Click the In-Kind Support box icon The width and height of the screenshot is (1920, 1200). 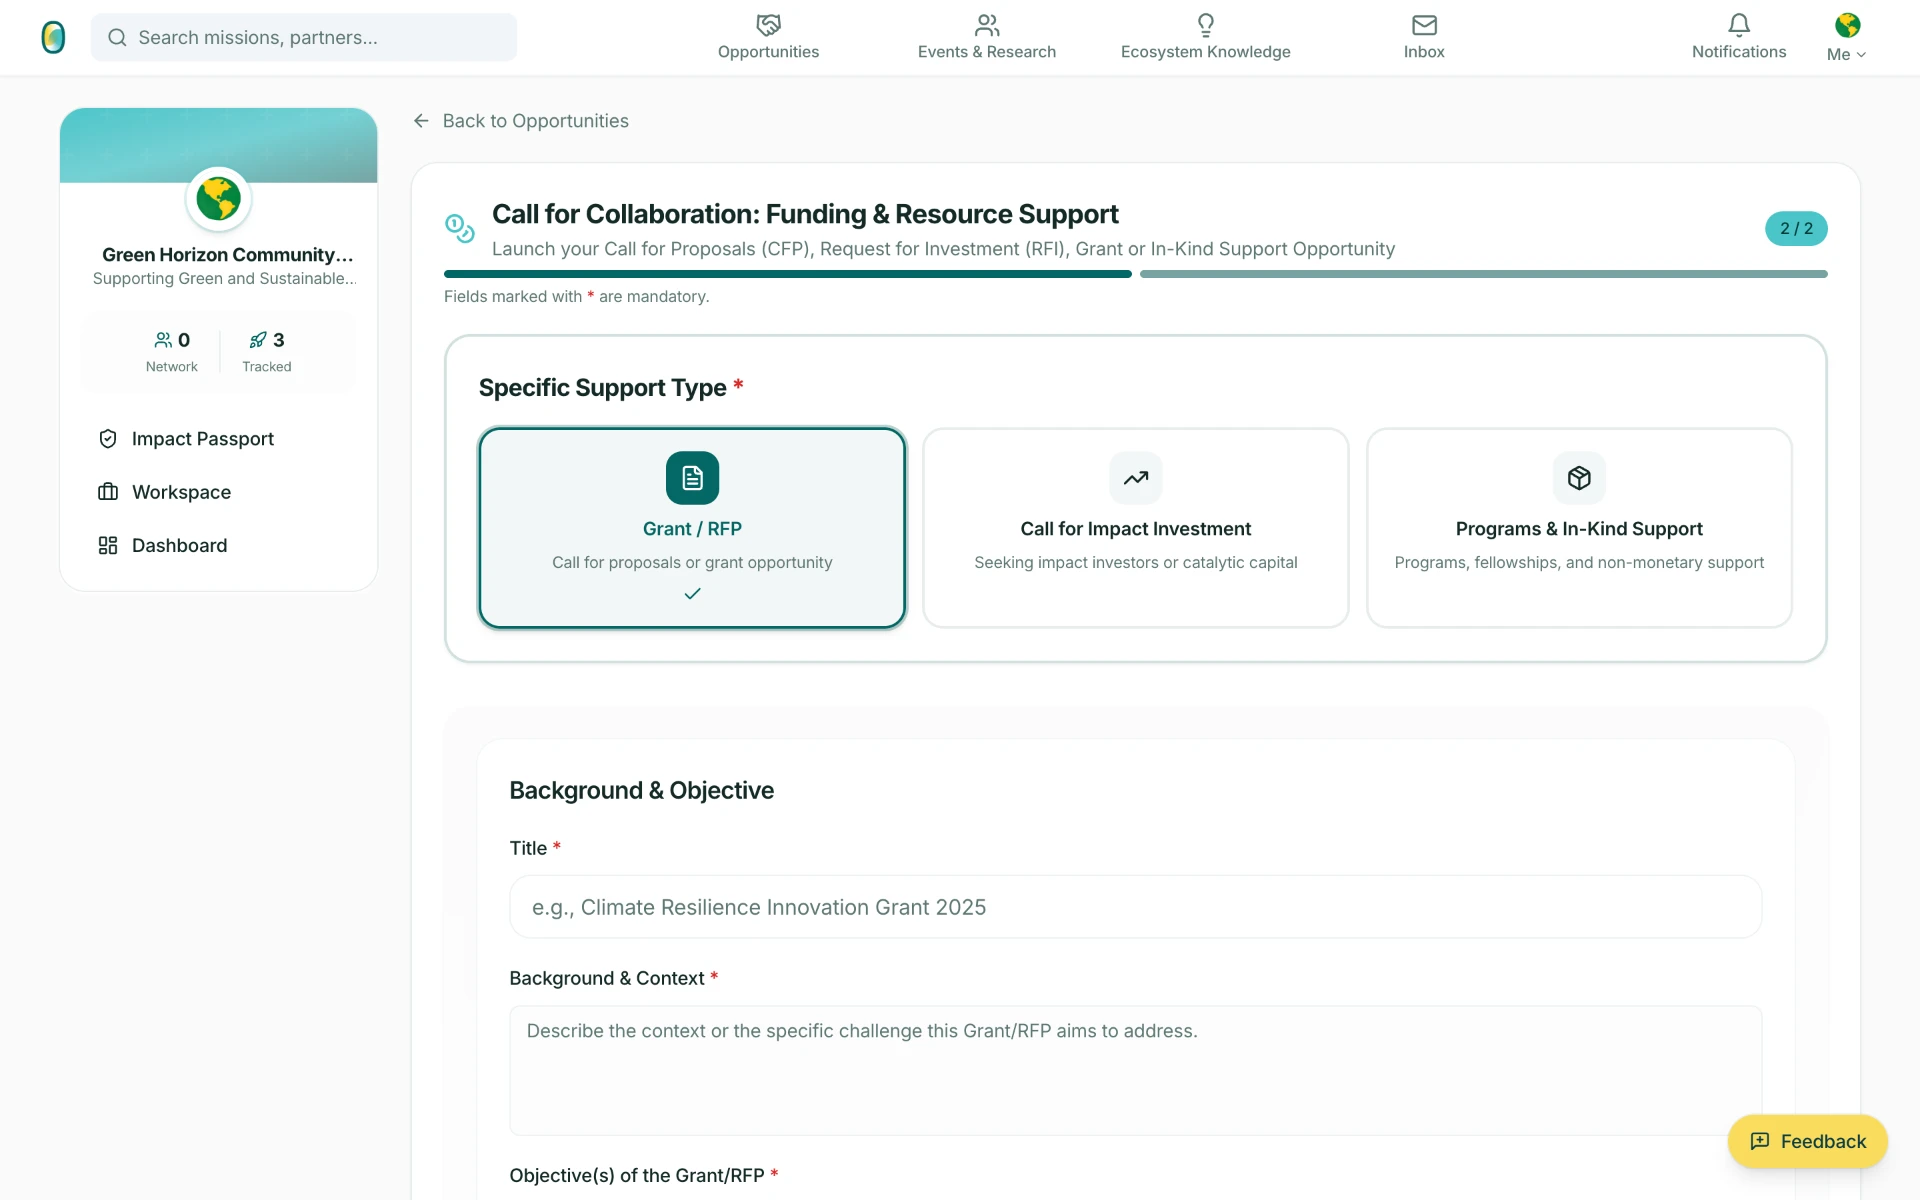point(1579,478)
